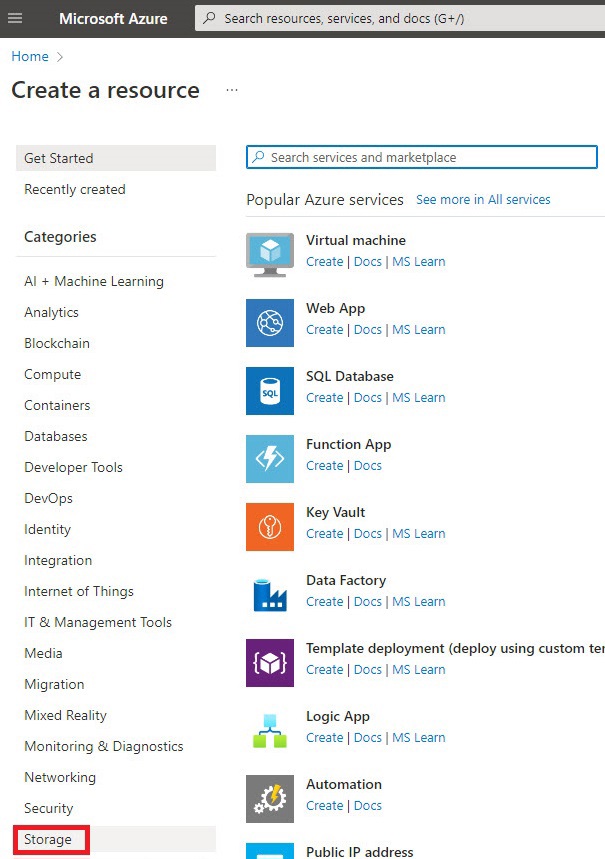The image size is (605, 859).
Task: Open the Security category
Action: (48, 808)
